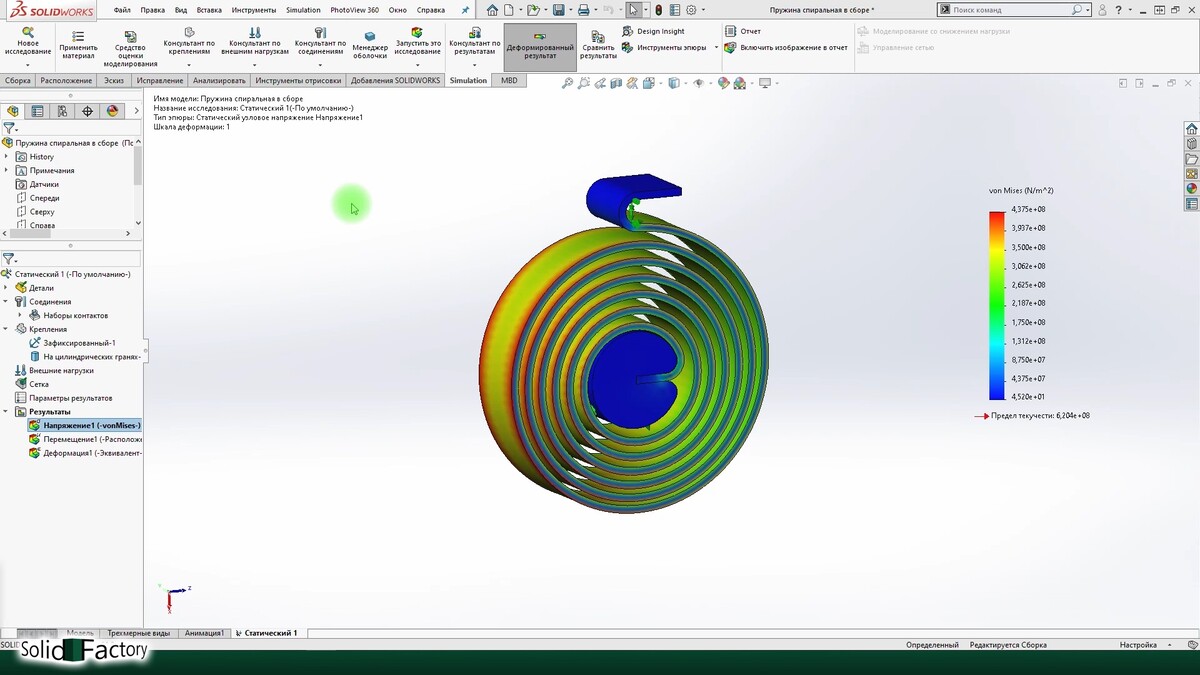The width and height of the screenshot is (1200, 675).
Task: Toggle Деформированный результат button
Action: [540, 46]
